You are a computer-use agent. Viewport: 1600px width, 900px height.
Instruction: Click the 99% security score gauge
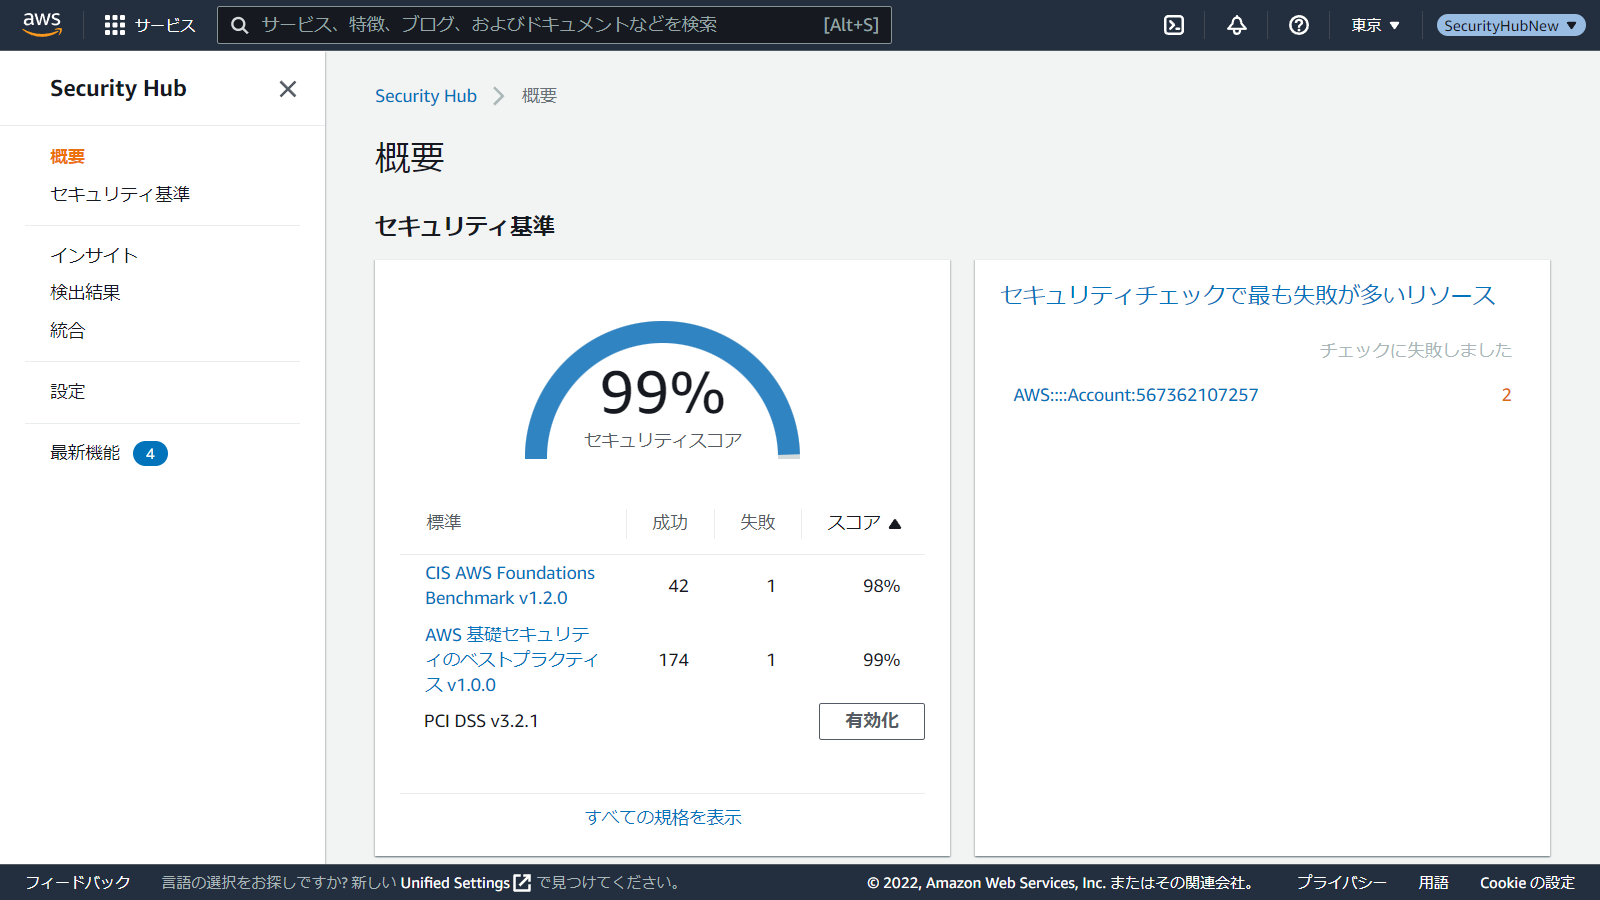(662, 395)
